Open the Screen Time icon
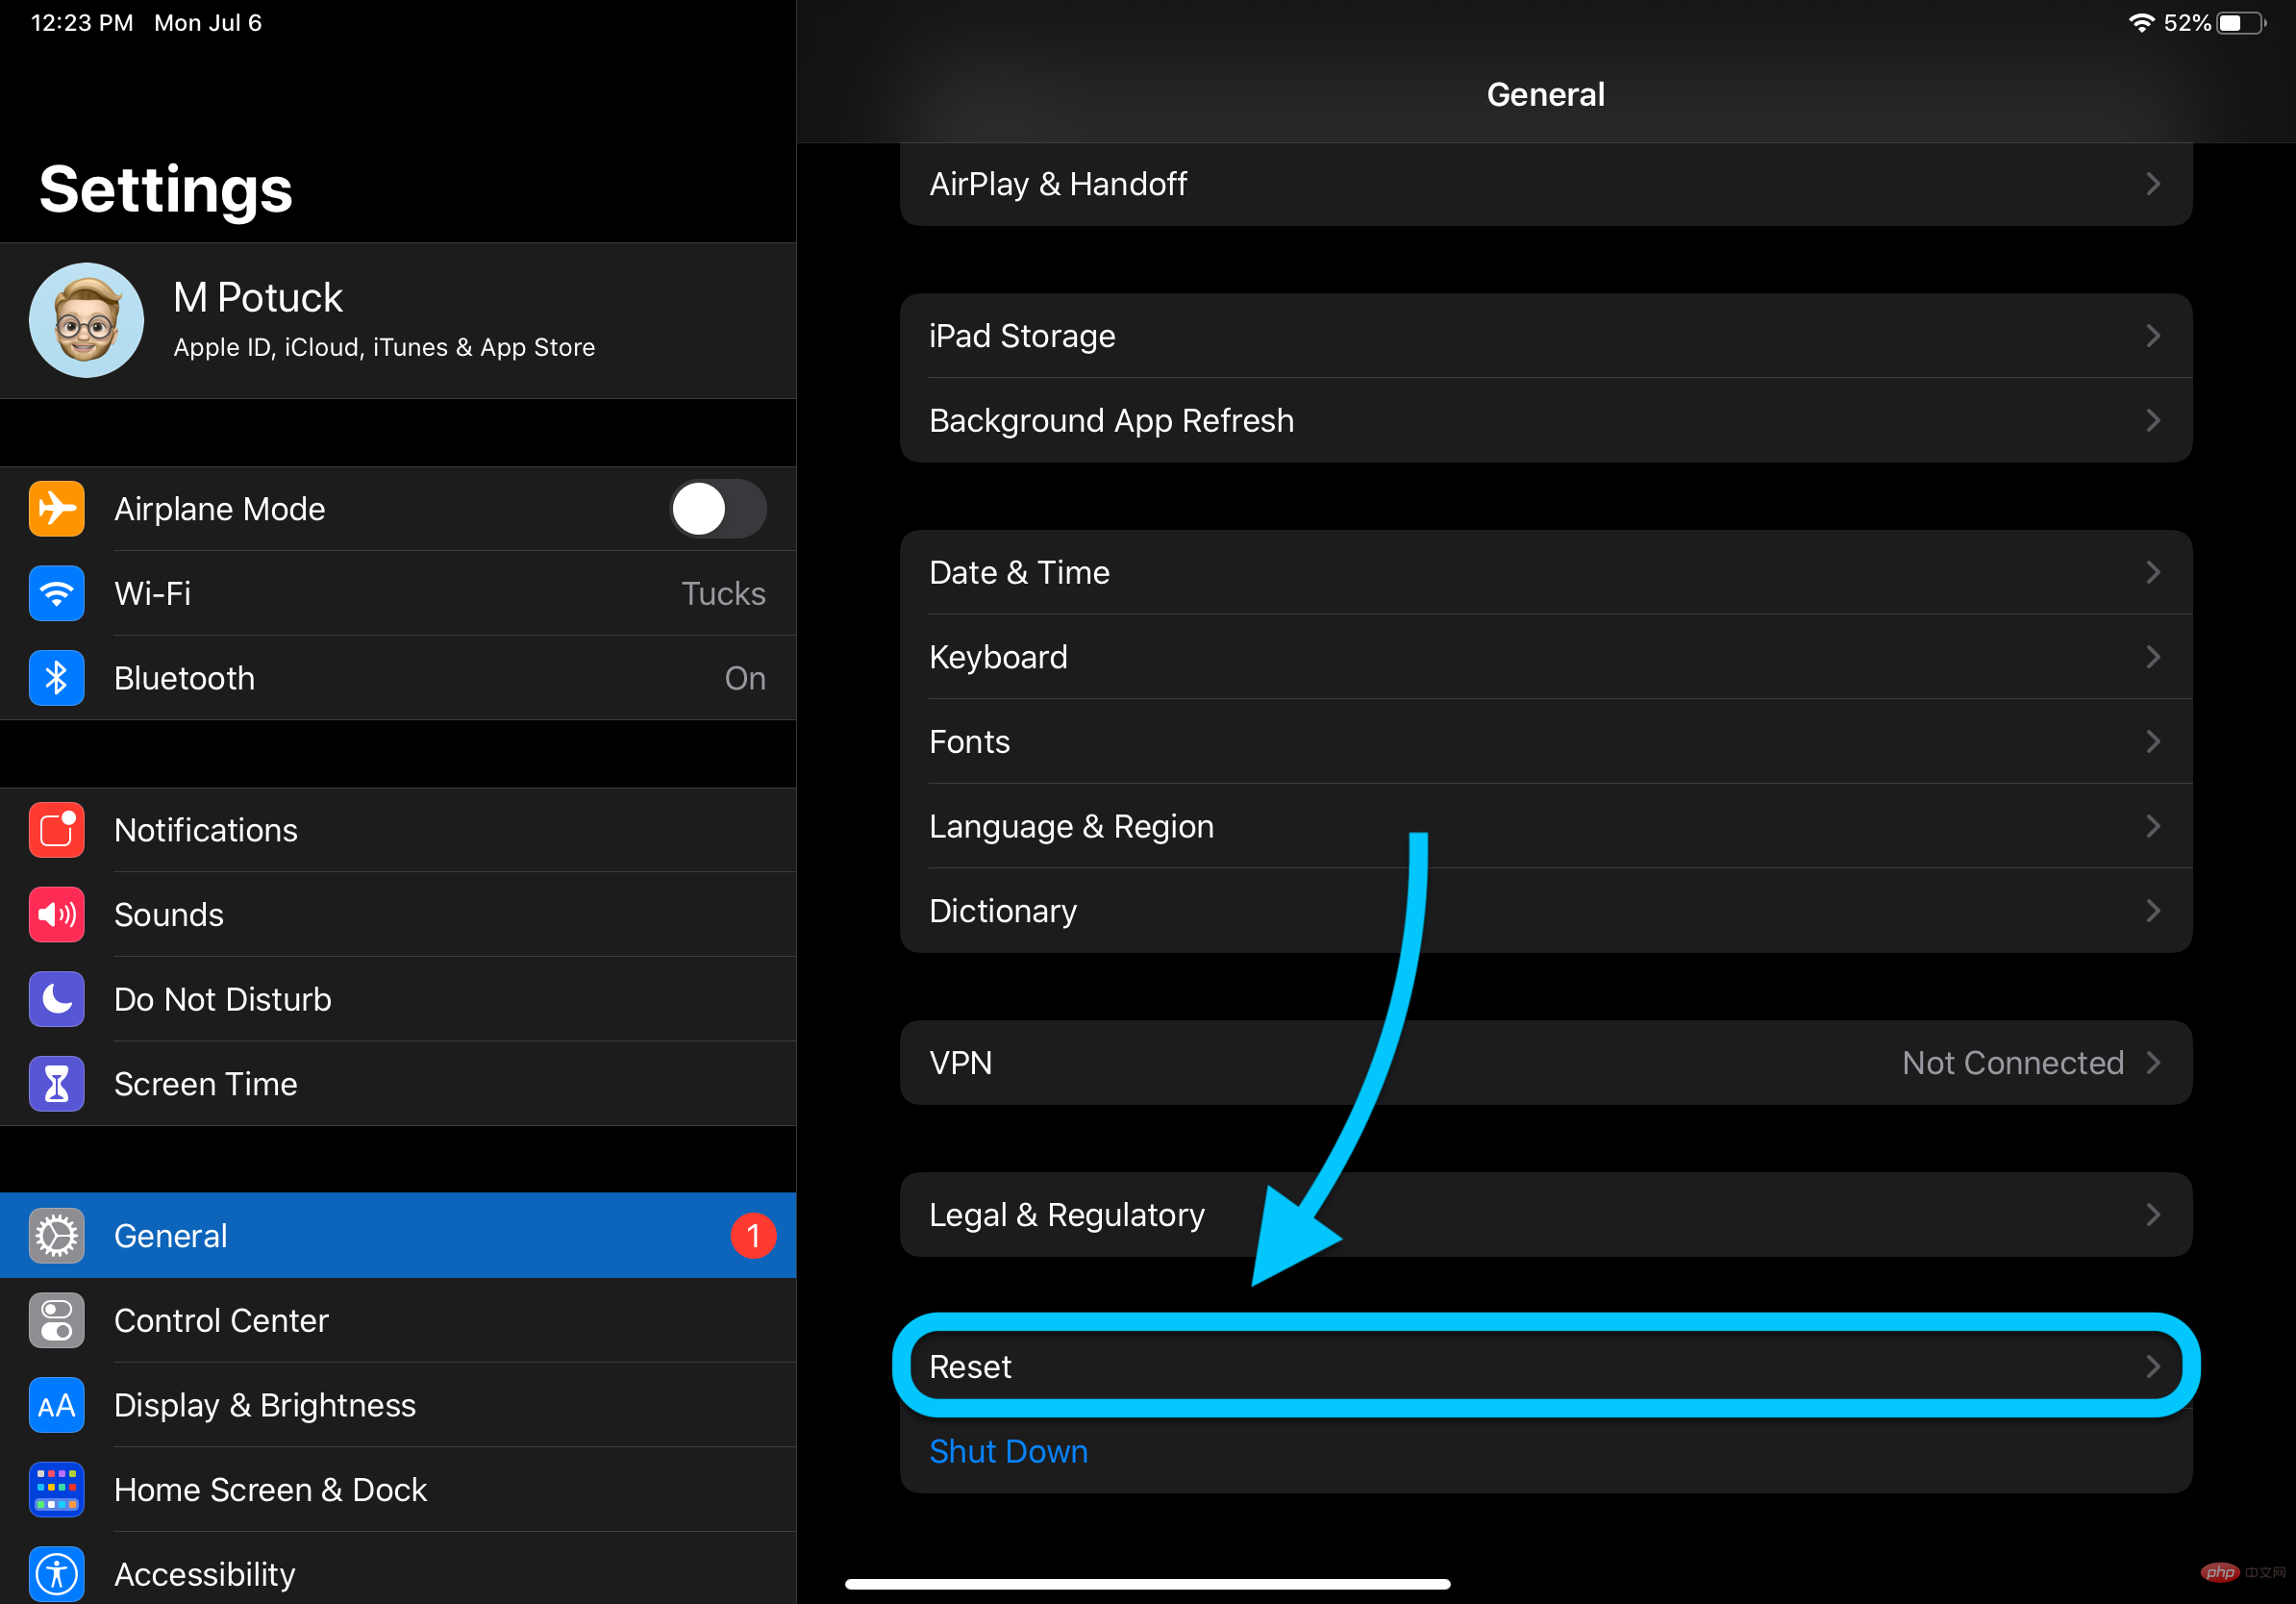Screen dimensions: 2296x1604 click(56, 1084)
